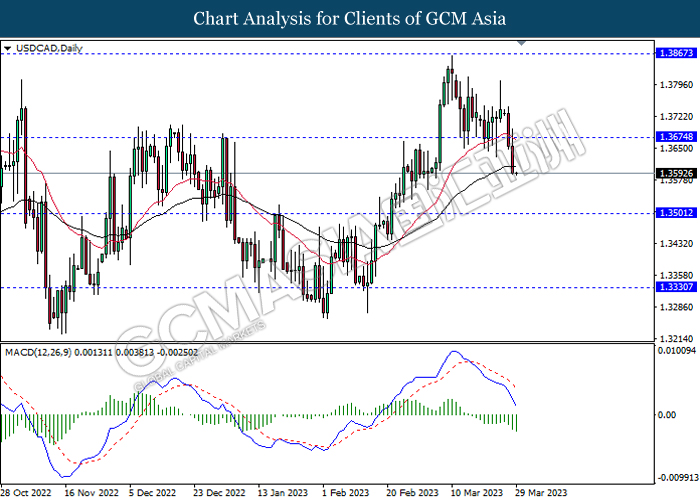Screen dimensions: 700x500
Task: Click the 1.33580 price axis value
Action: tap(676, 275)
